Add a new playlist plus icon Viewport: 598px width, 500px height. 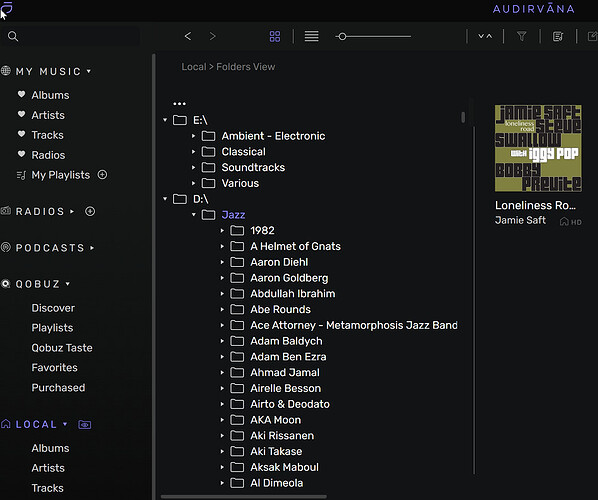pyautogui.click(x=102, y=175)
